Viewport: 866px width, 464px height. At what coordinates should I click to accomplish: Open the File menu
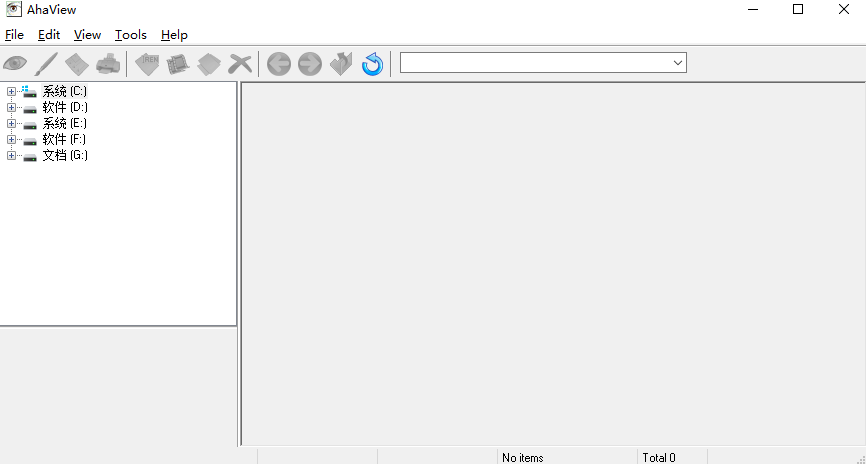[x=14, y=35]
